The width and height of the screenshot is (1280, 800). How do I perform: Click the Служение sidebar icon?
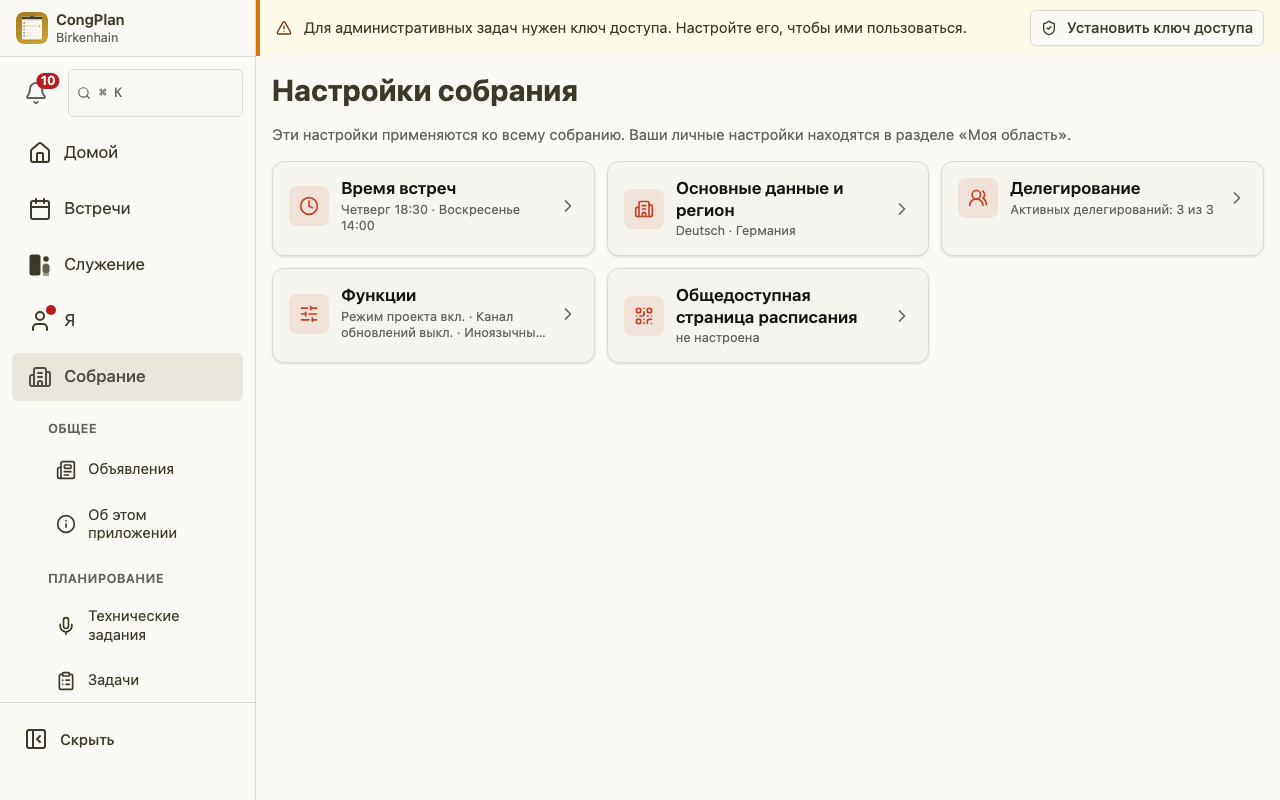click(40, 265)
